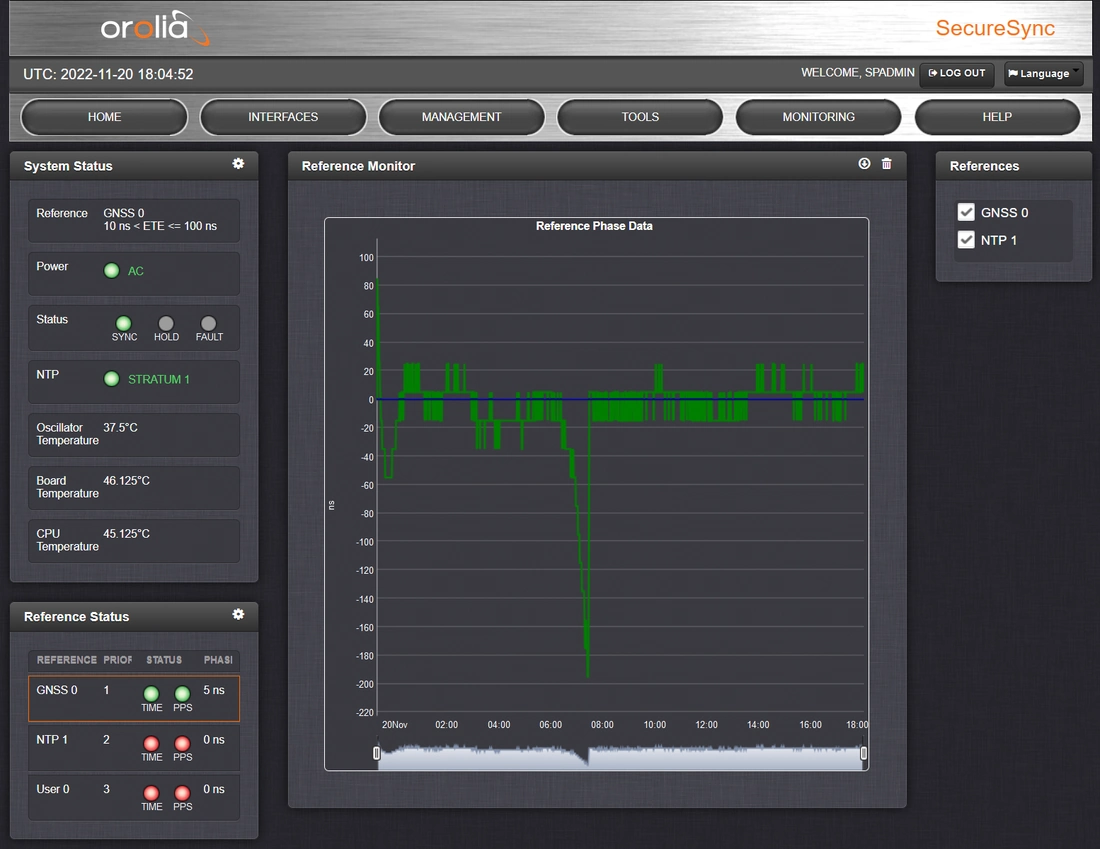Click User 0 0 ns phase value

pyautogui.click(x=214, y=789)
